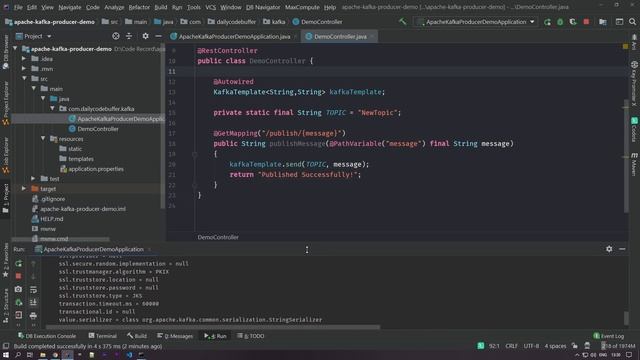The height and width of the screenshot is (360, 640).
Task: Open the Maven tool window on right
Action: [634, 164]
